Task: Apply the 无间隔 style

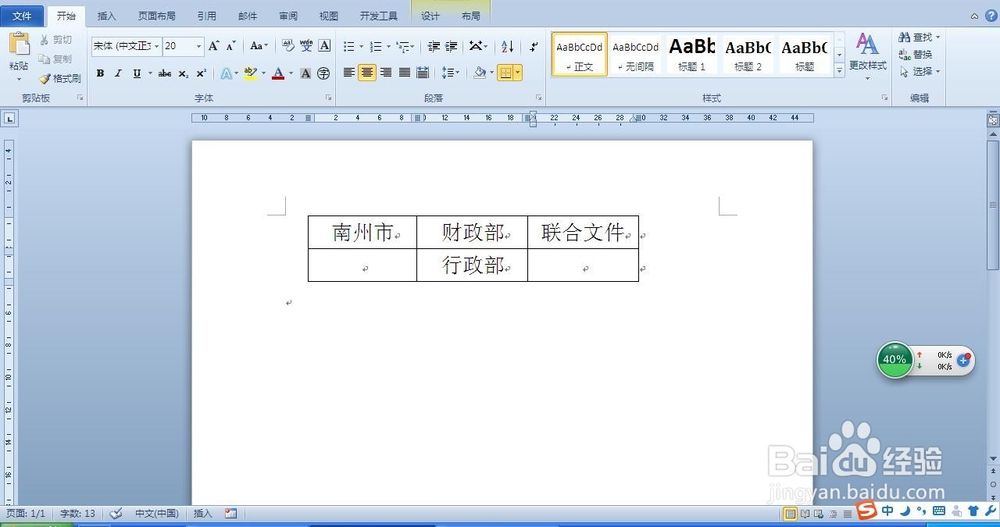Action: click(x=635, y=54)
